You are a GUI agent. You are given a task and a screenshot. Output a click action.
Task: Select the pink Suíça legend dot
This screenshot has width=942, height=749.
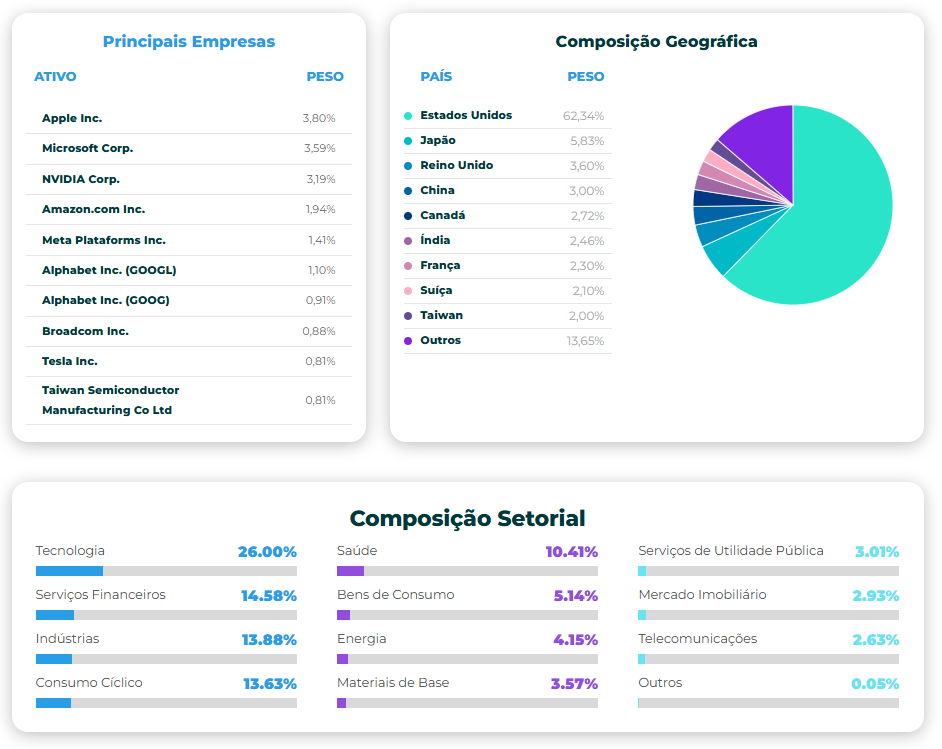click(x=408, y=291)
